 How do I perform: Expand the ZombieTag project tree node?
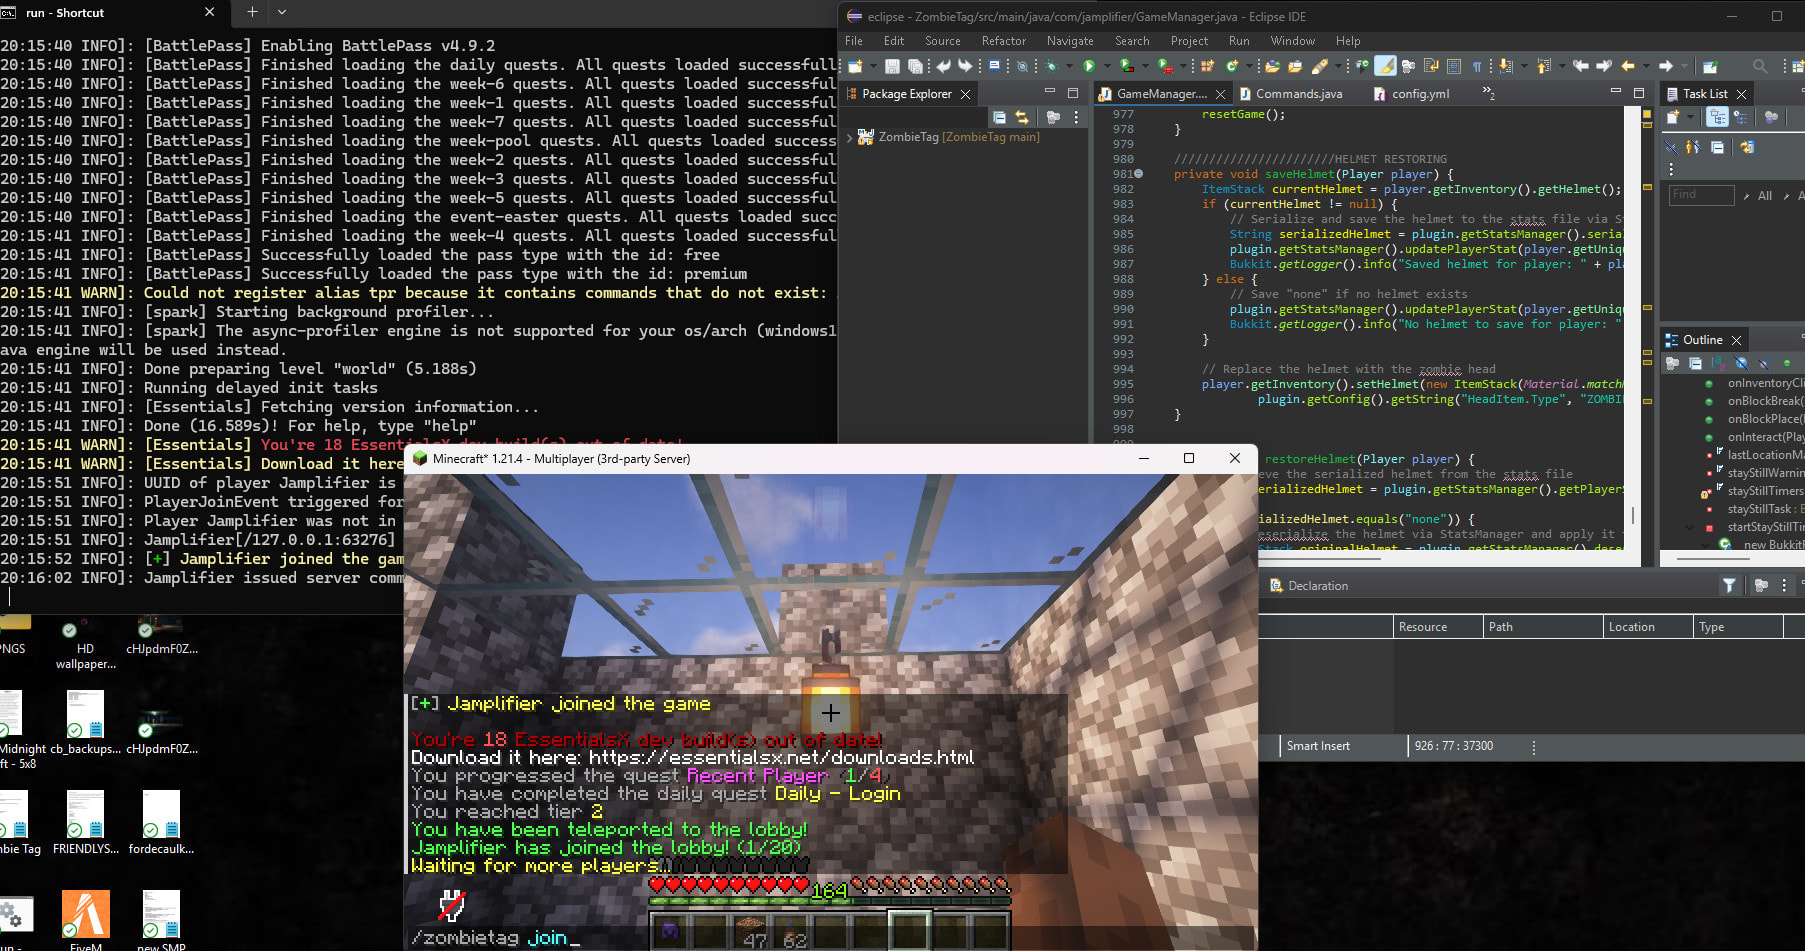pos(850,138)
